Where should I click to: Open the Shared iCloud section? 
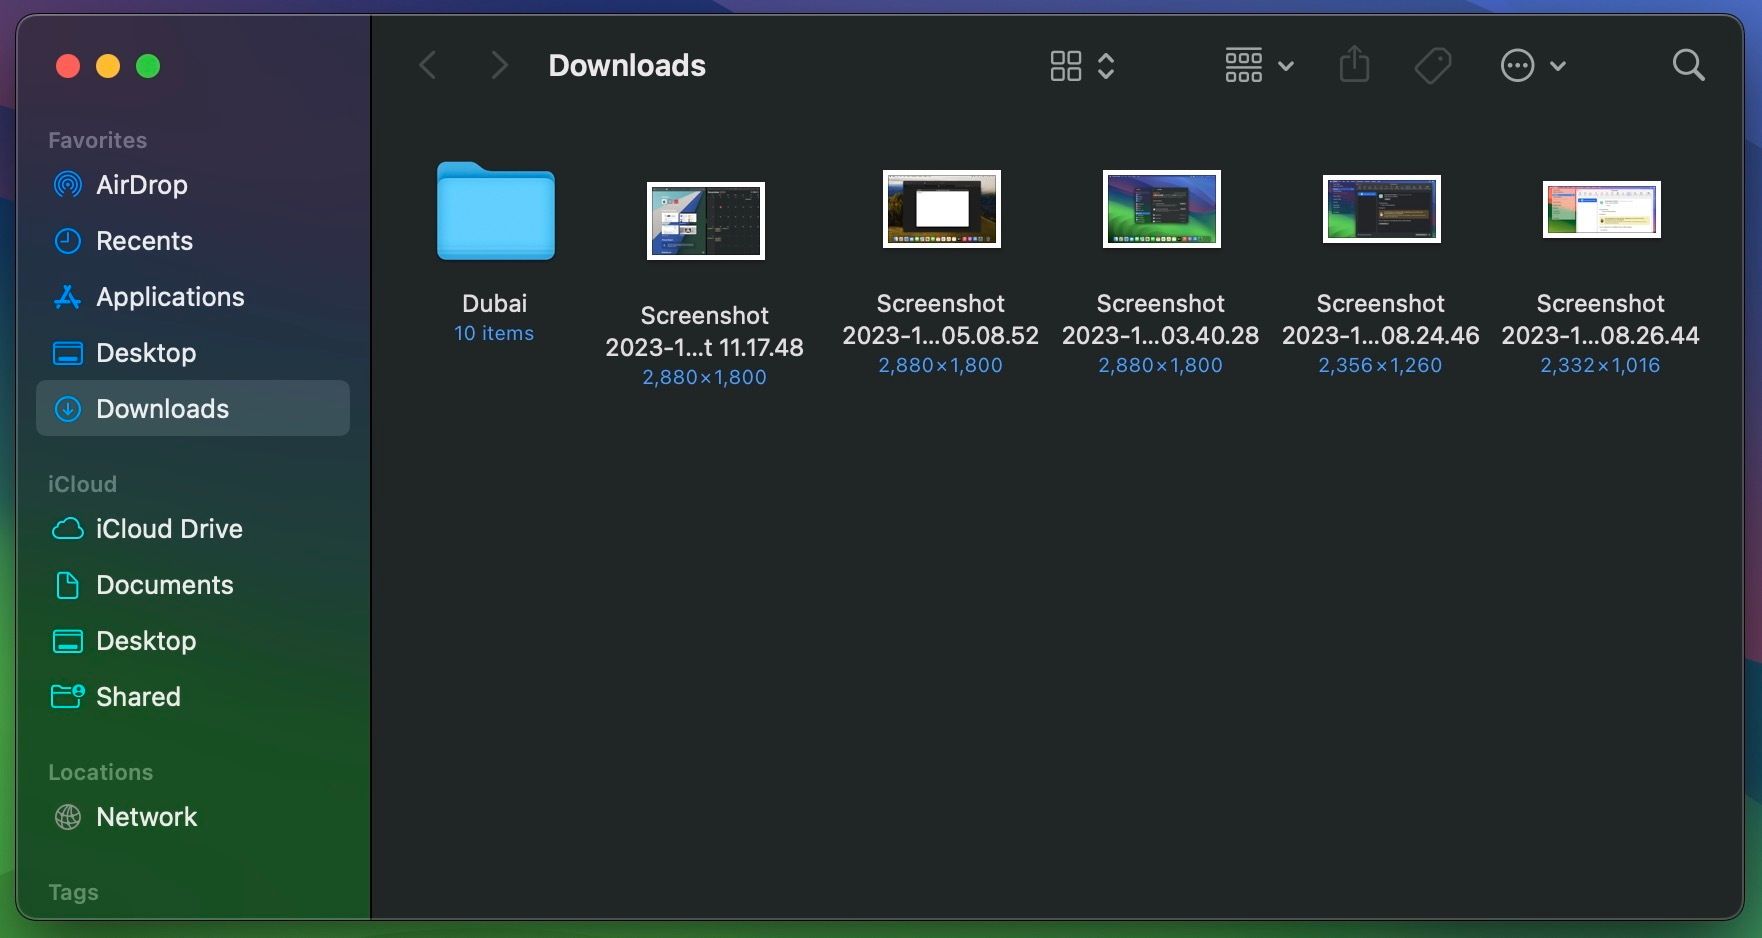pyautogui.click(x=137, y=697)
